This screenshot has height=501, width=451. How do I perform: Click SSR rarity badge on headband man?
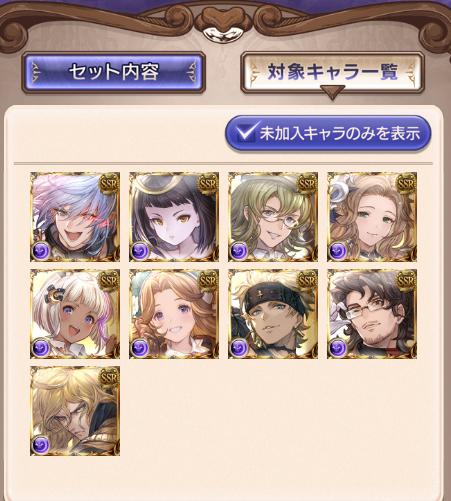click(307, 280)
